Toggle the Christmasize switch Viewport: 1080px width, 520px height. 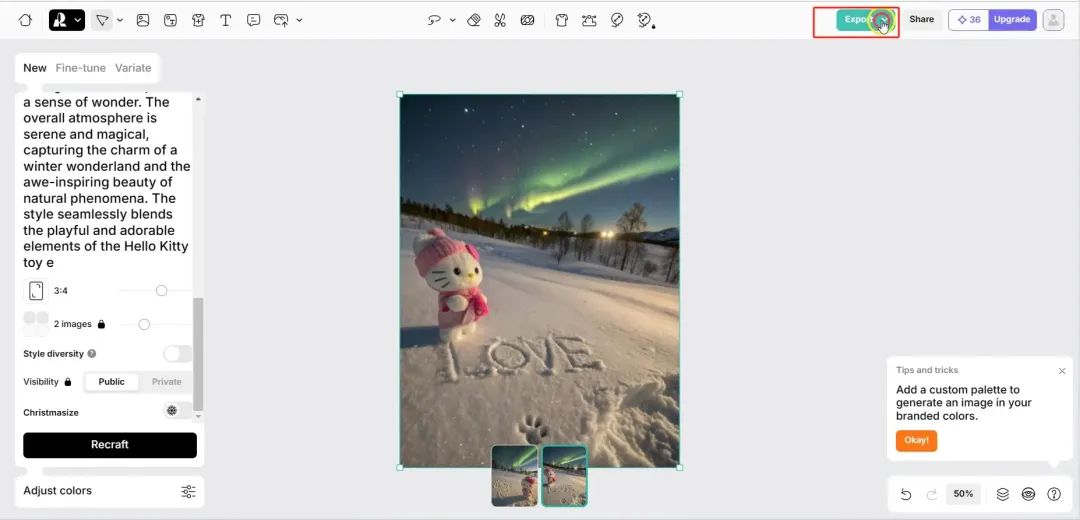[178, 410]
